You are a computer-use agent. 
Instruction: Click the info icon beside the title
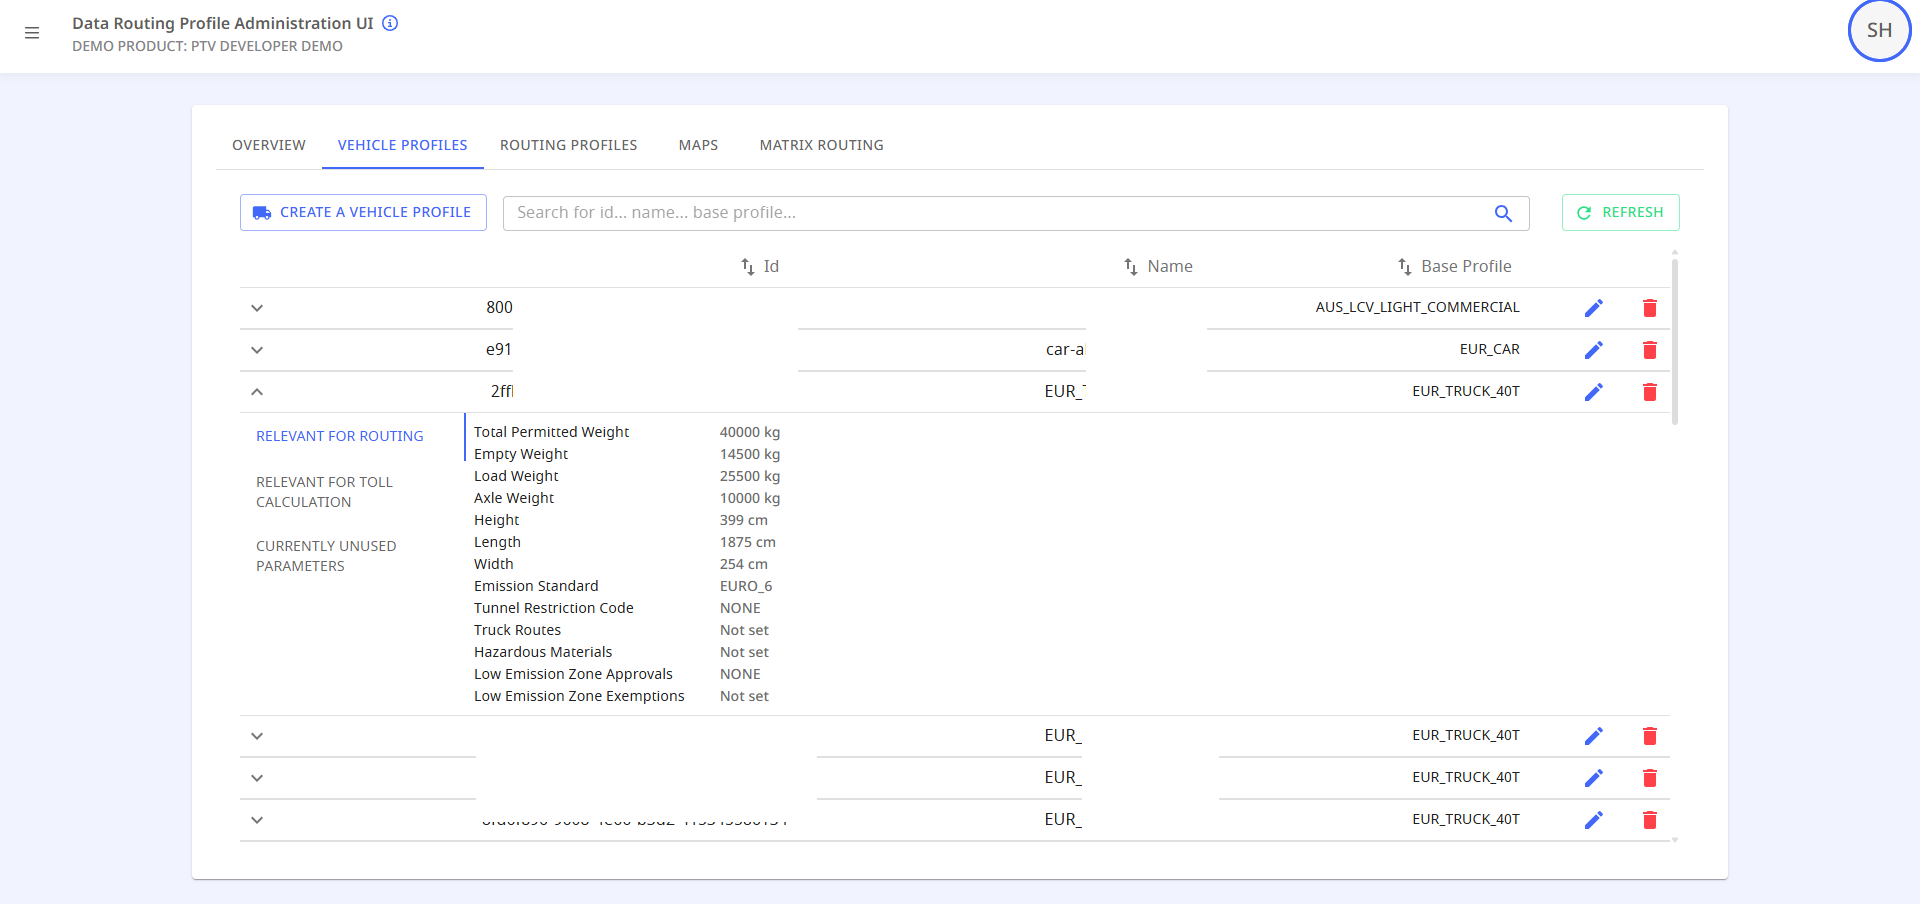click(x=390, y=23)
